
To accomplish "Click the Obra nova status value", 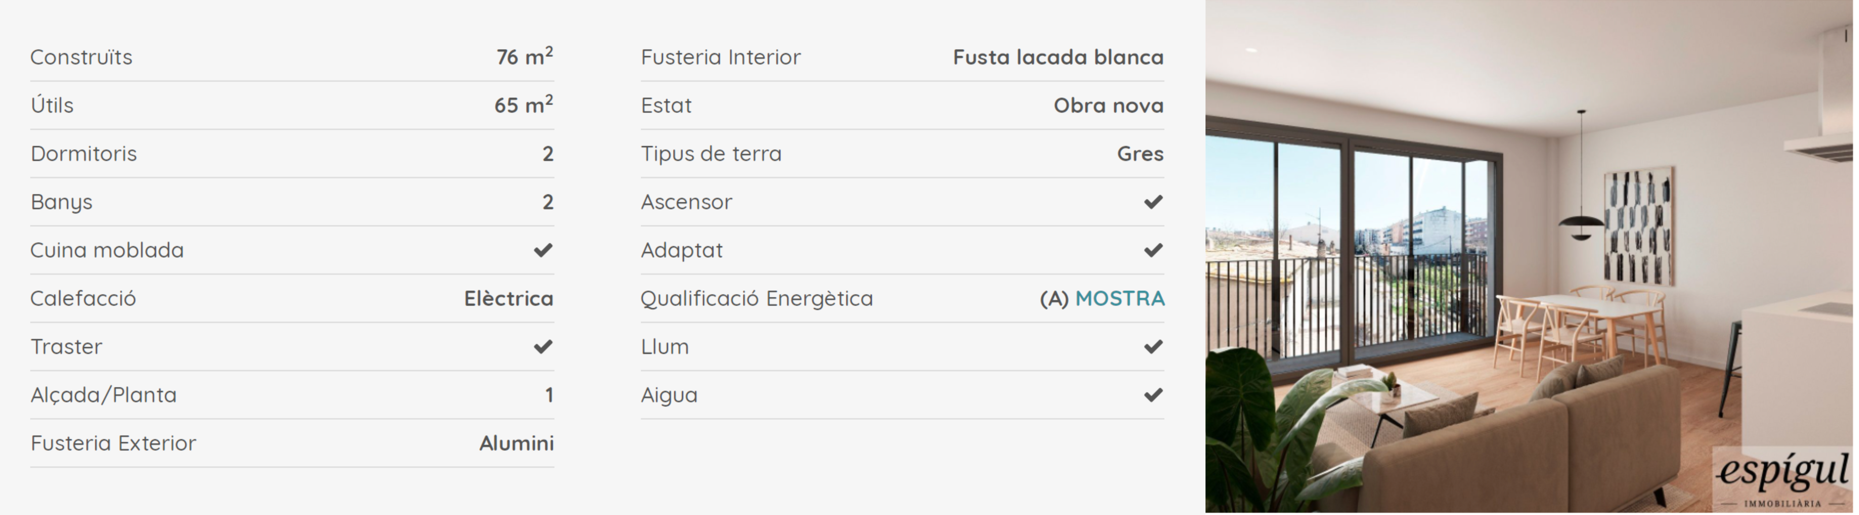I will click(x=1108, y=105).
